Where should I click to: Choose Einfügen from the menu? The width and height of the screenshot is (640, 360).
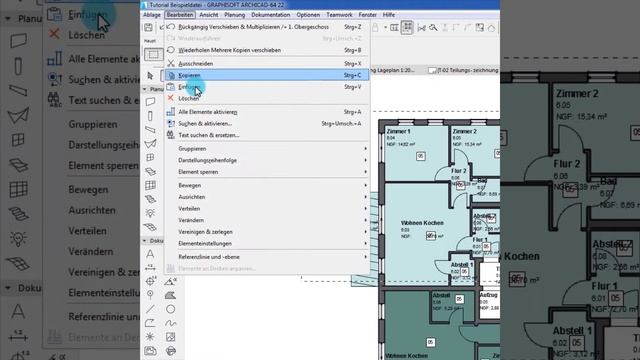[x=267, y=87]
